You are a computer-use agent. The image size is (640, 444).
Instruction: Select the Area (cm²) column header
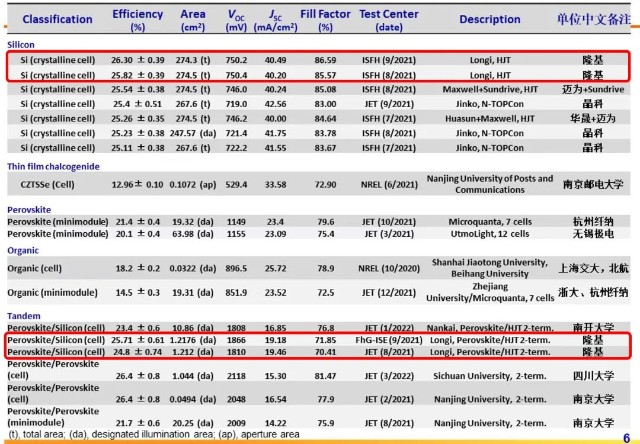(193, 20)
